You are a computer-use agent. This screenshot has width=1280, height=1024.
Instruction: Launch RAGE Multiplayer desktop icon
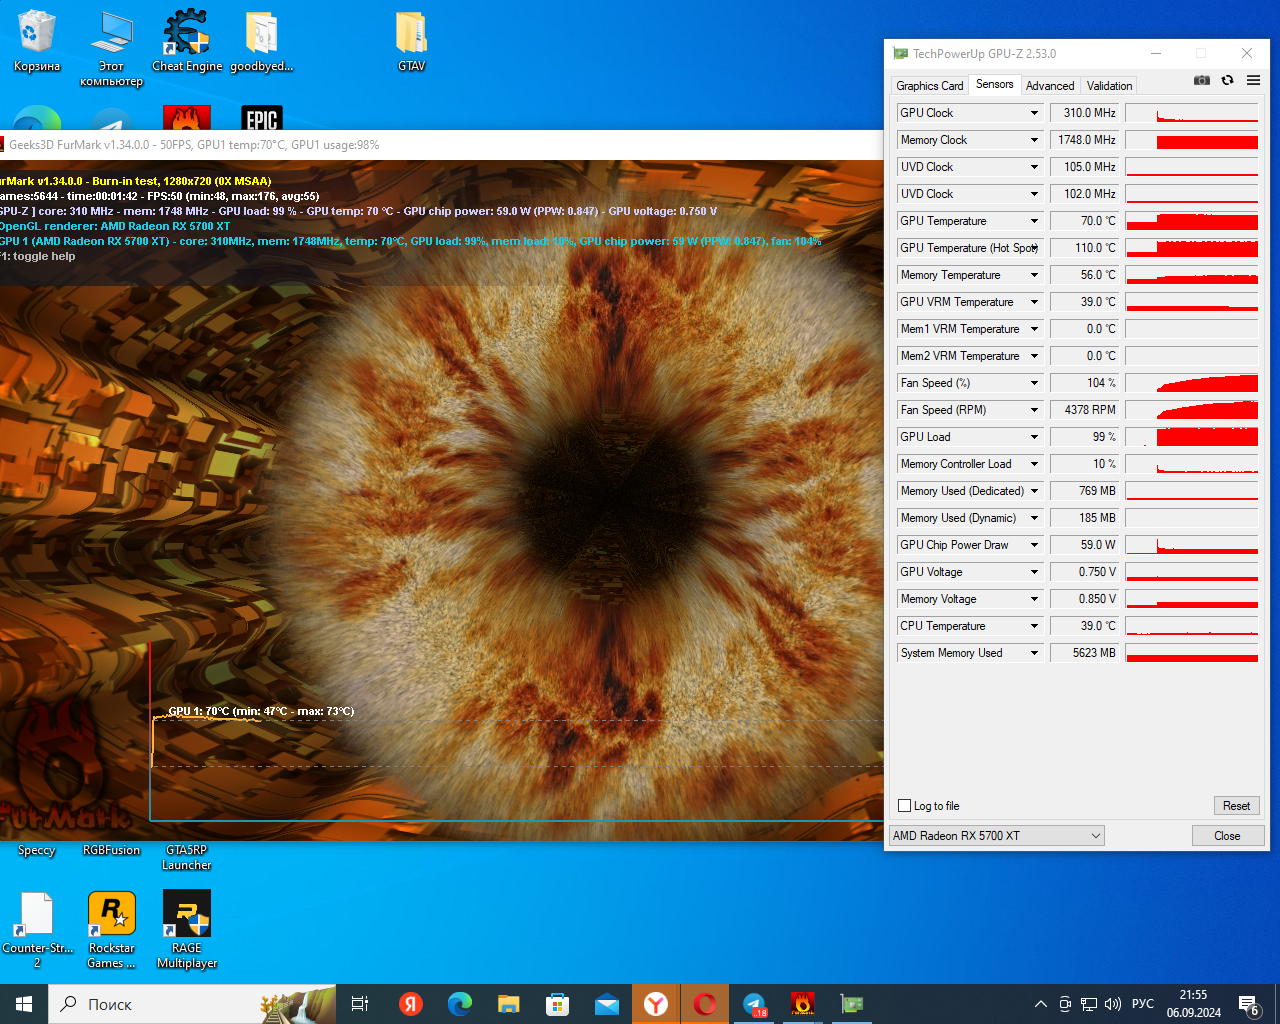click(x=187, y=930)
